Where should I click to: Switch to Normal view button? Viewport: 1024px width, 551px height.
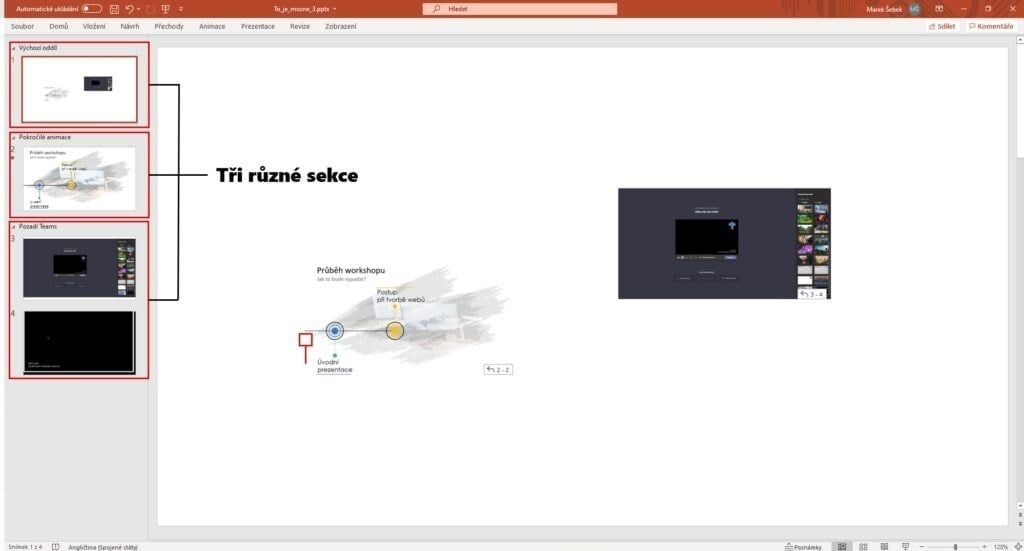coord(842,546)
